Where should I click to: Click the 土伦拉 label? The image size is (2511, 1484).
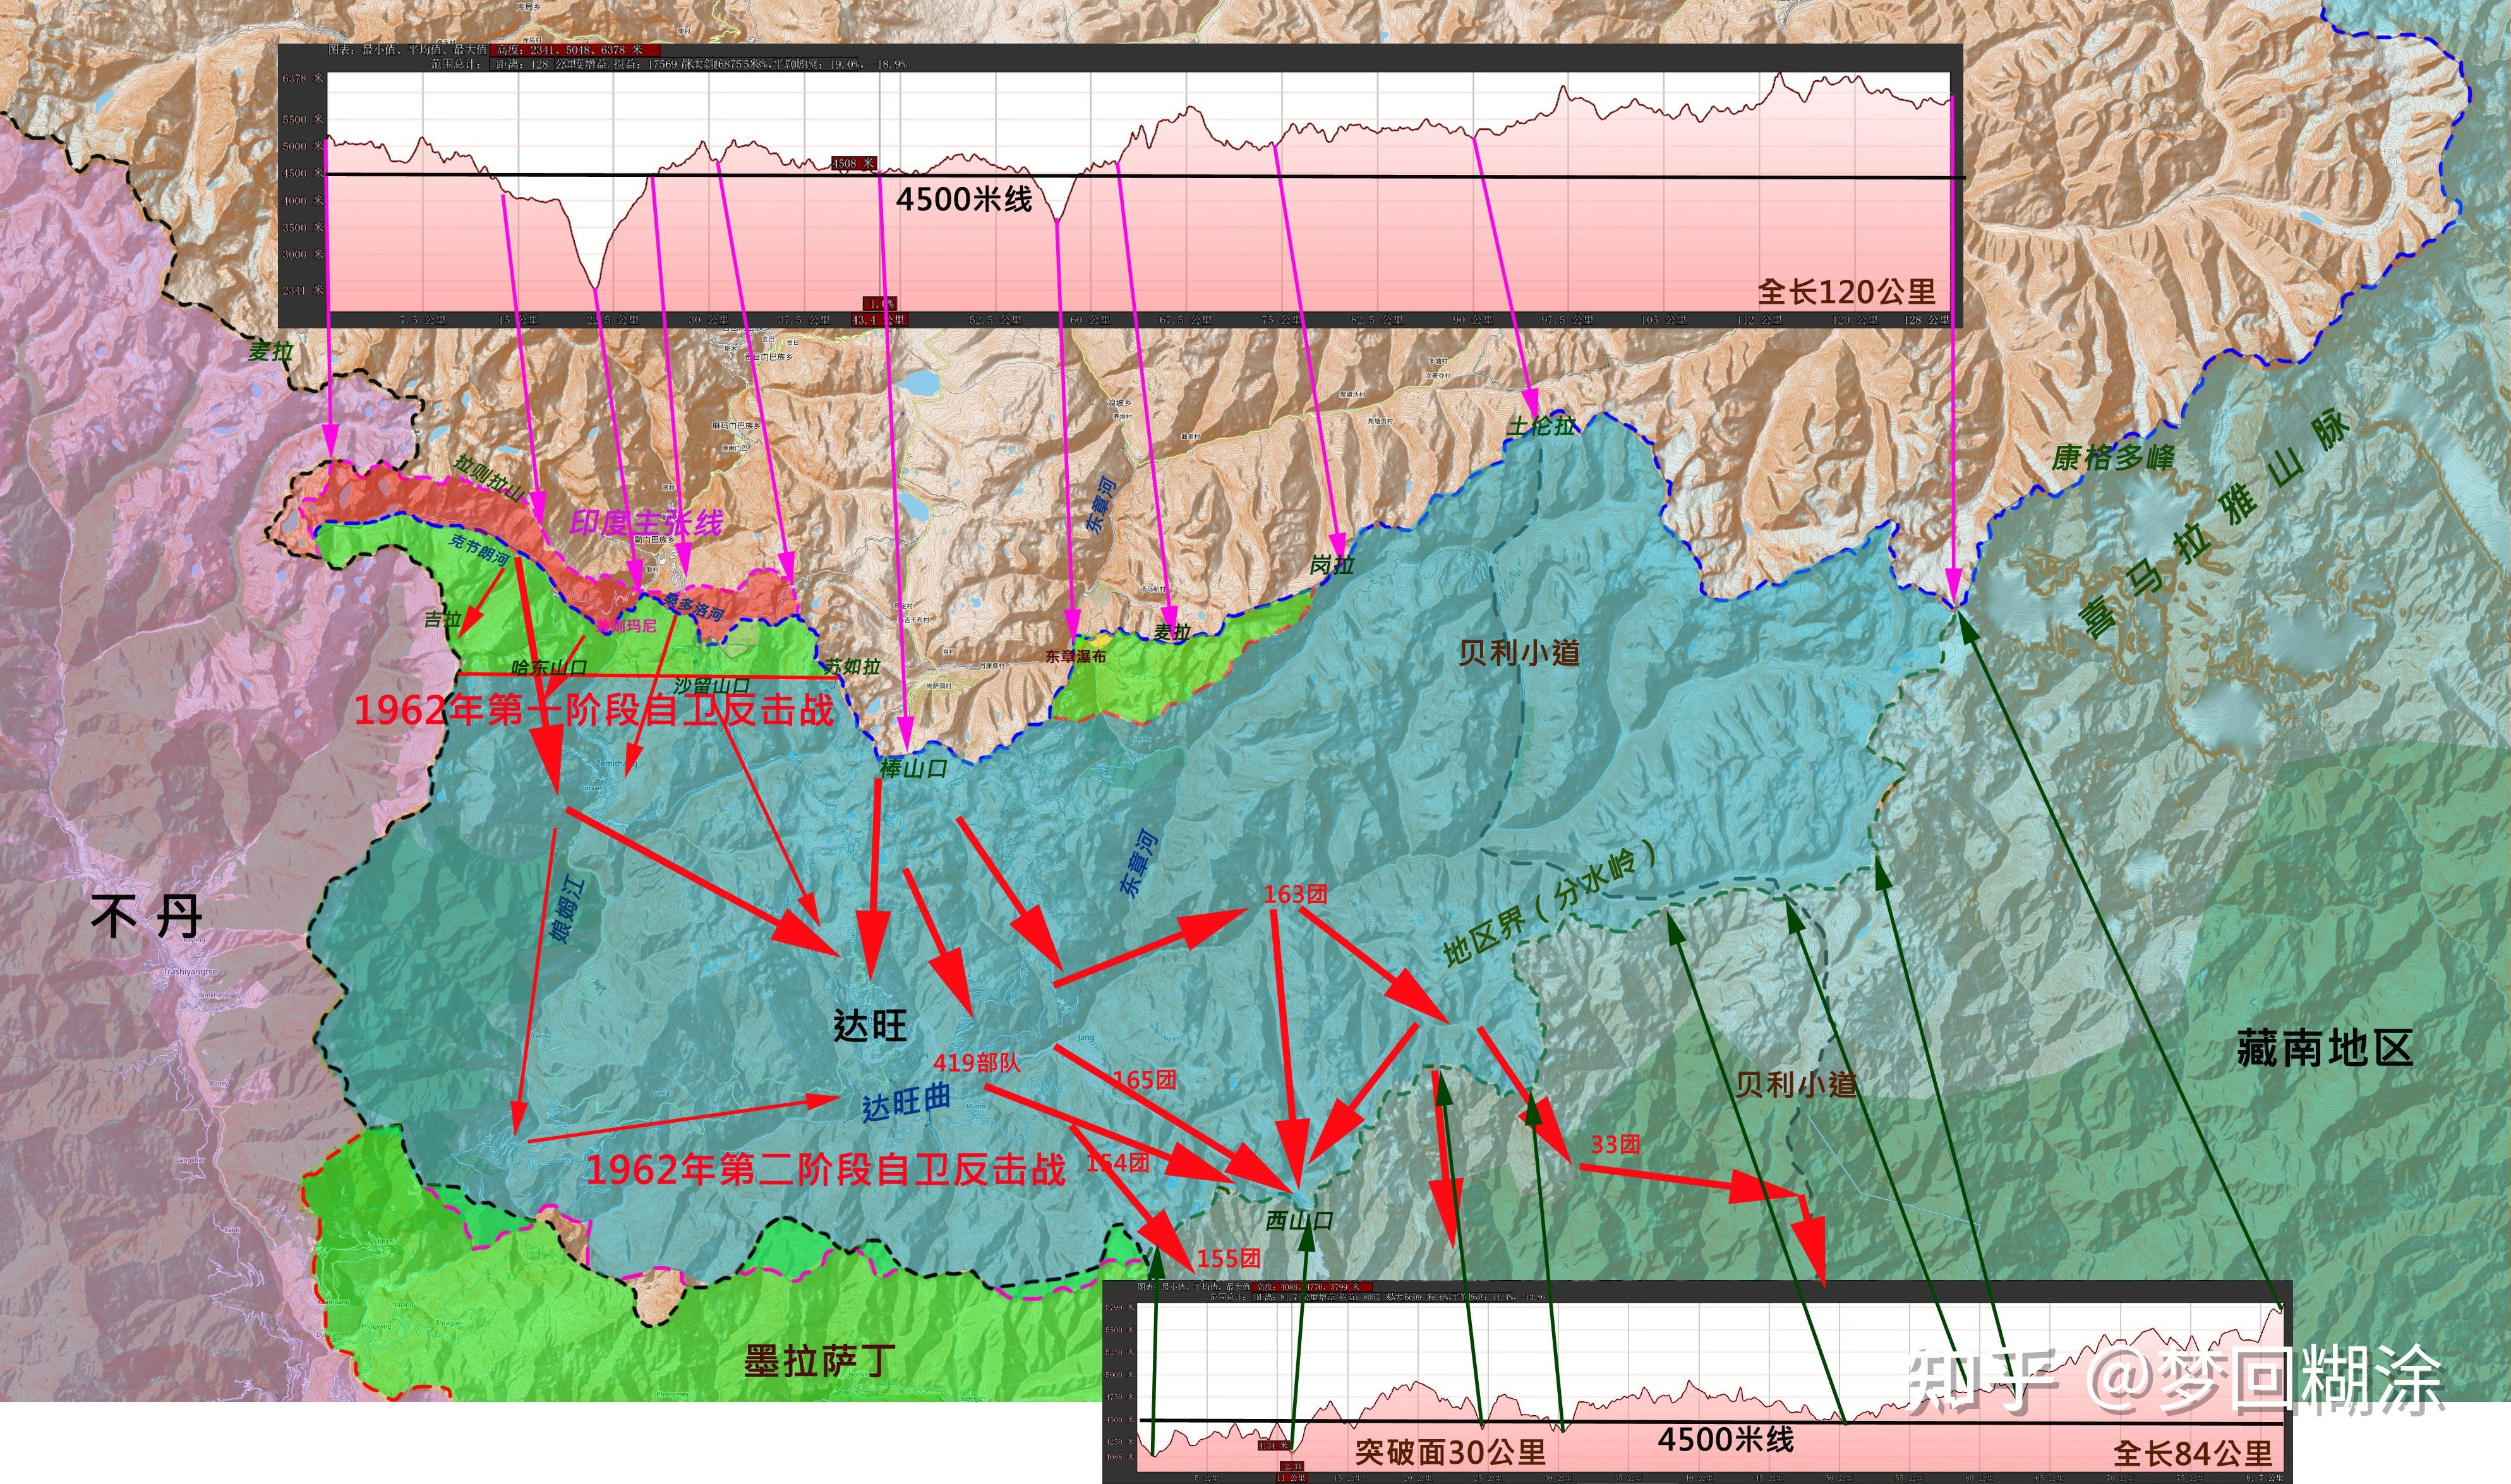click(1541, 426)
